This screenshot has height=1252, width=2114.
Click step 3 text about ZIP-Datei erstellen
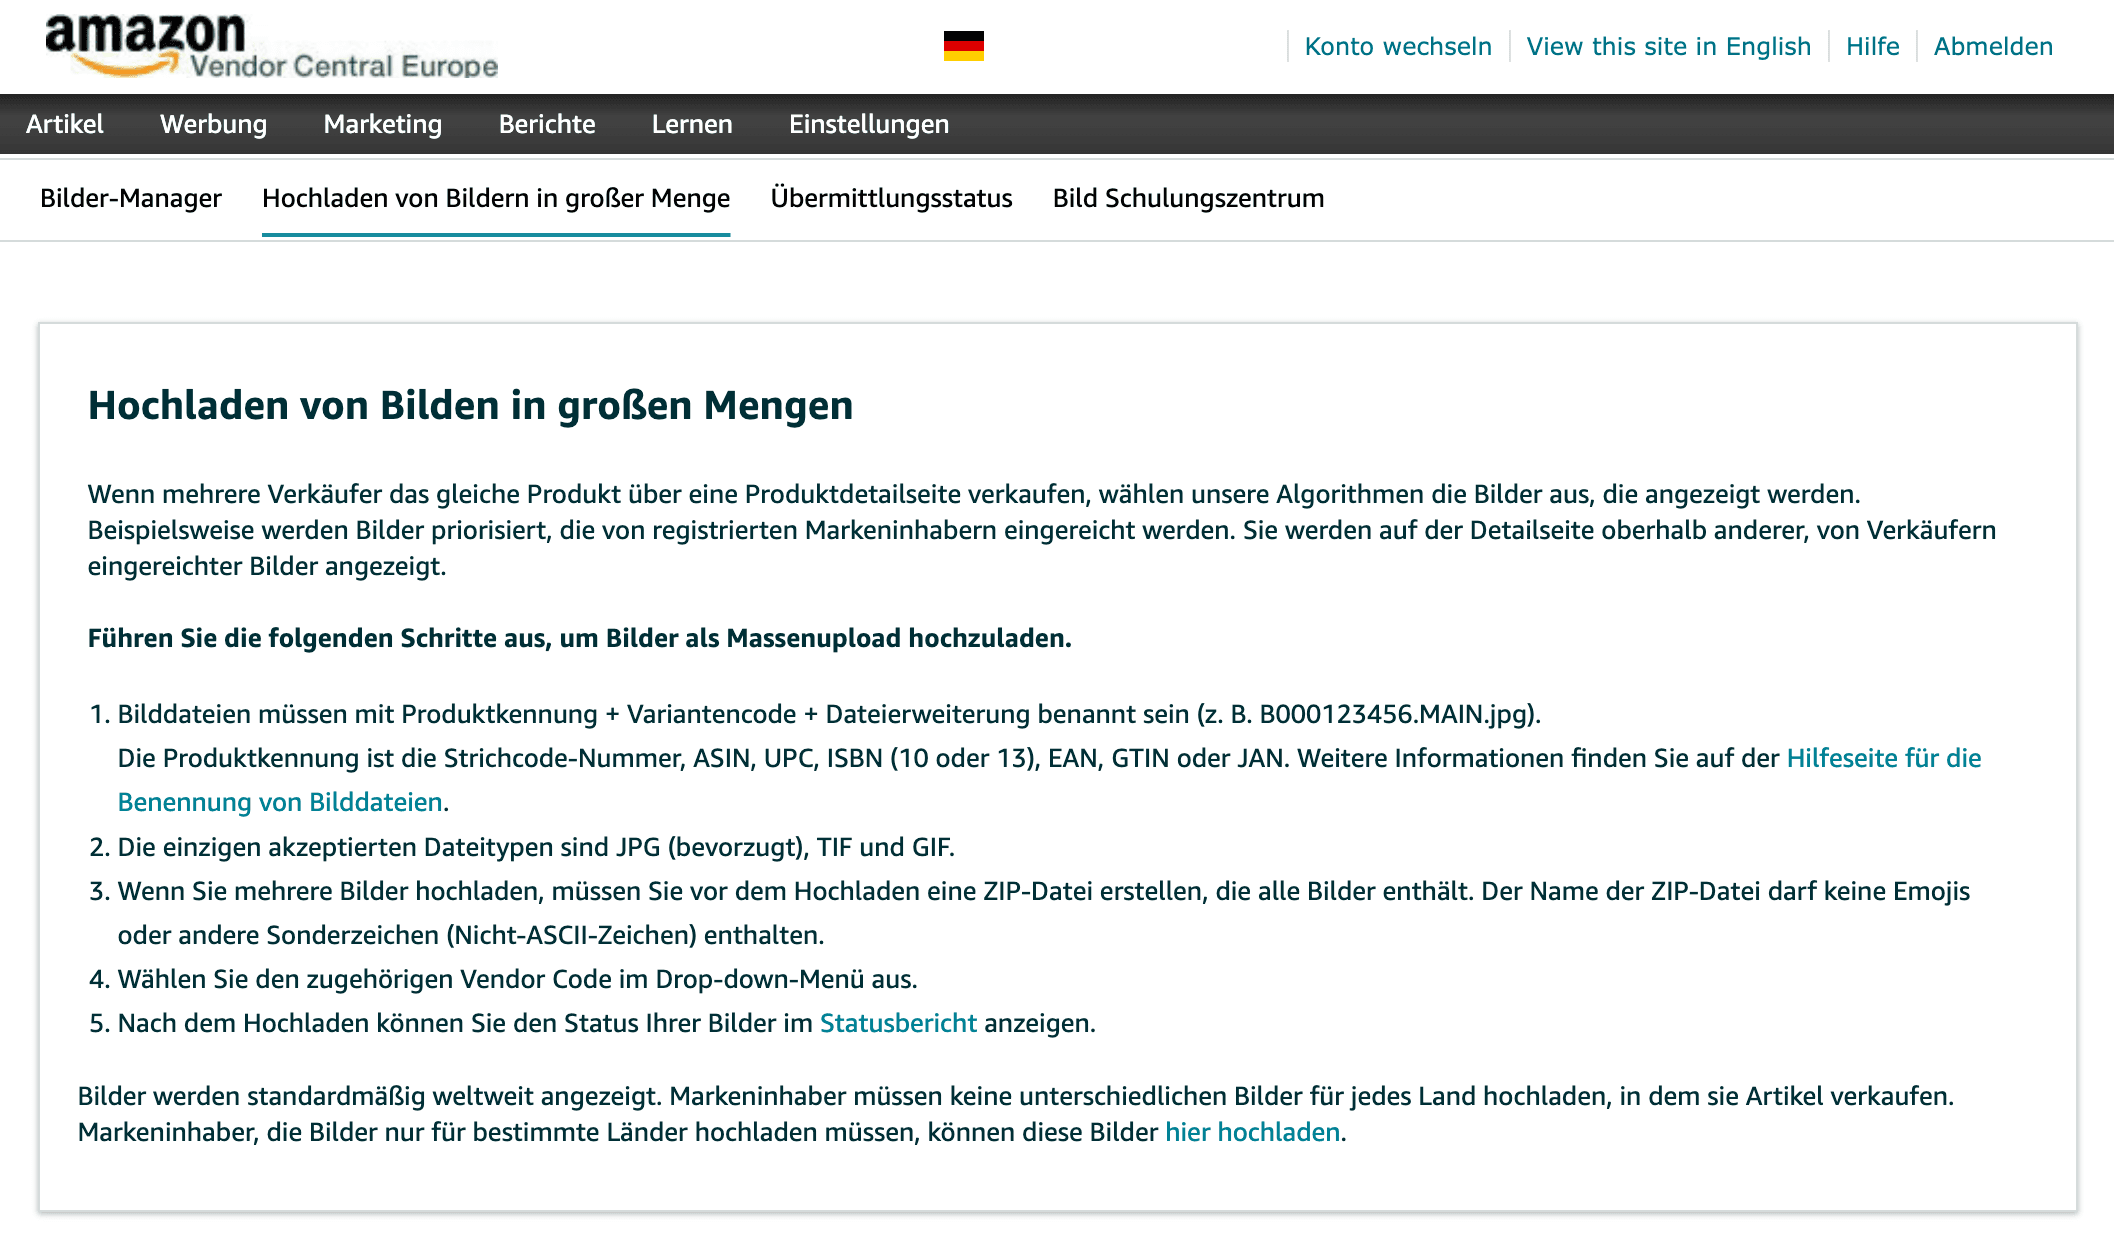tap(1044, 913)
